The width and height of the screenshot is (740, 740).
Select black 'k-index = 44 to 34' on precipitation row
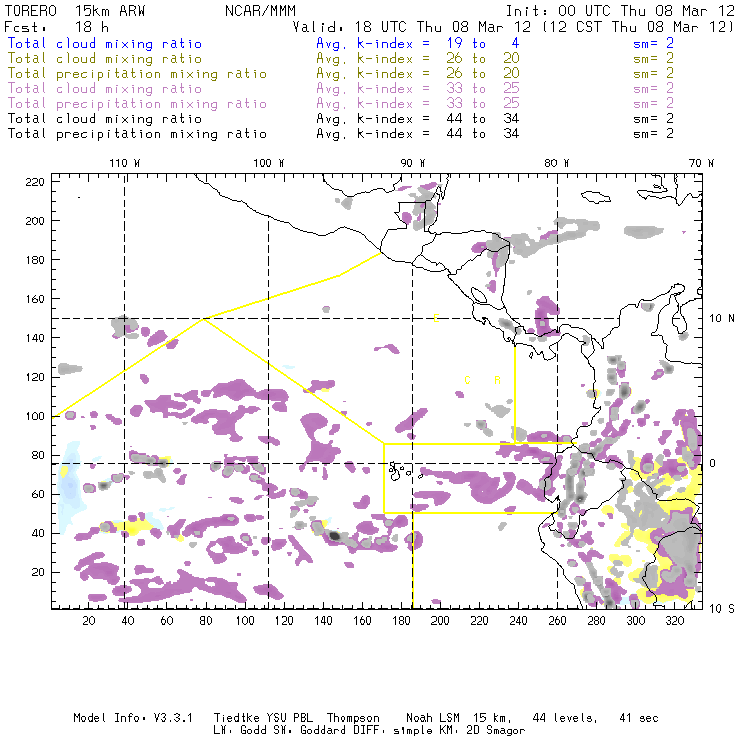(438, 134)
